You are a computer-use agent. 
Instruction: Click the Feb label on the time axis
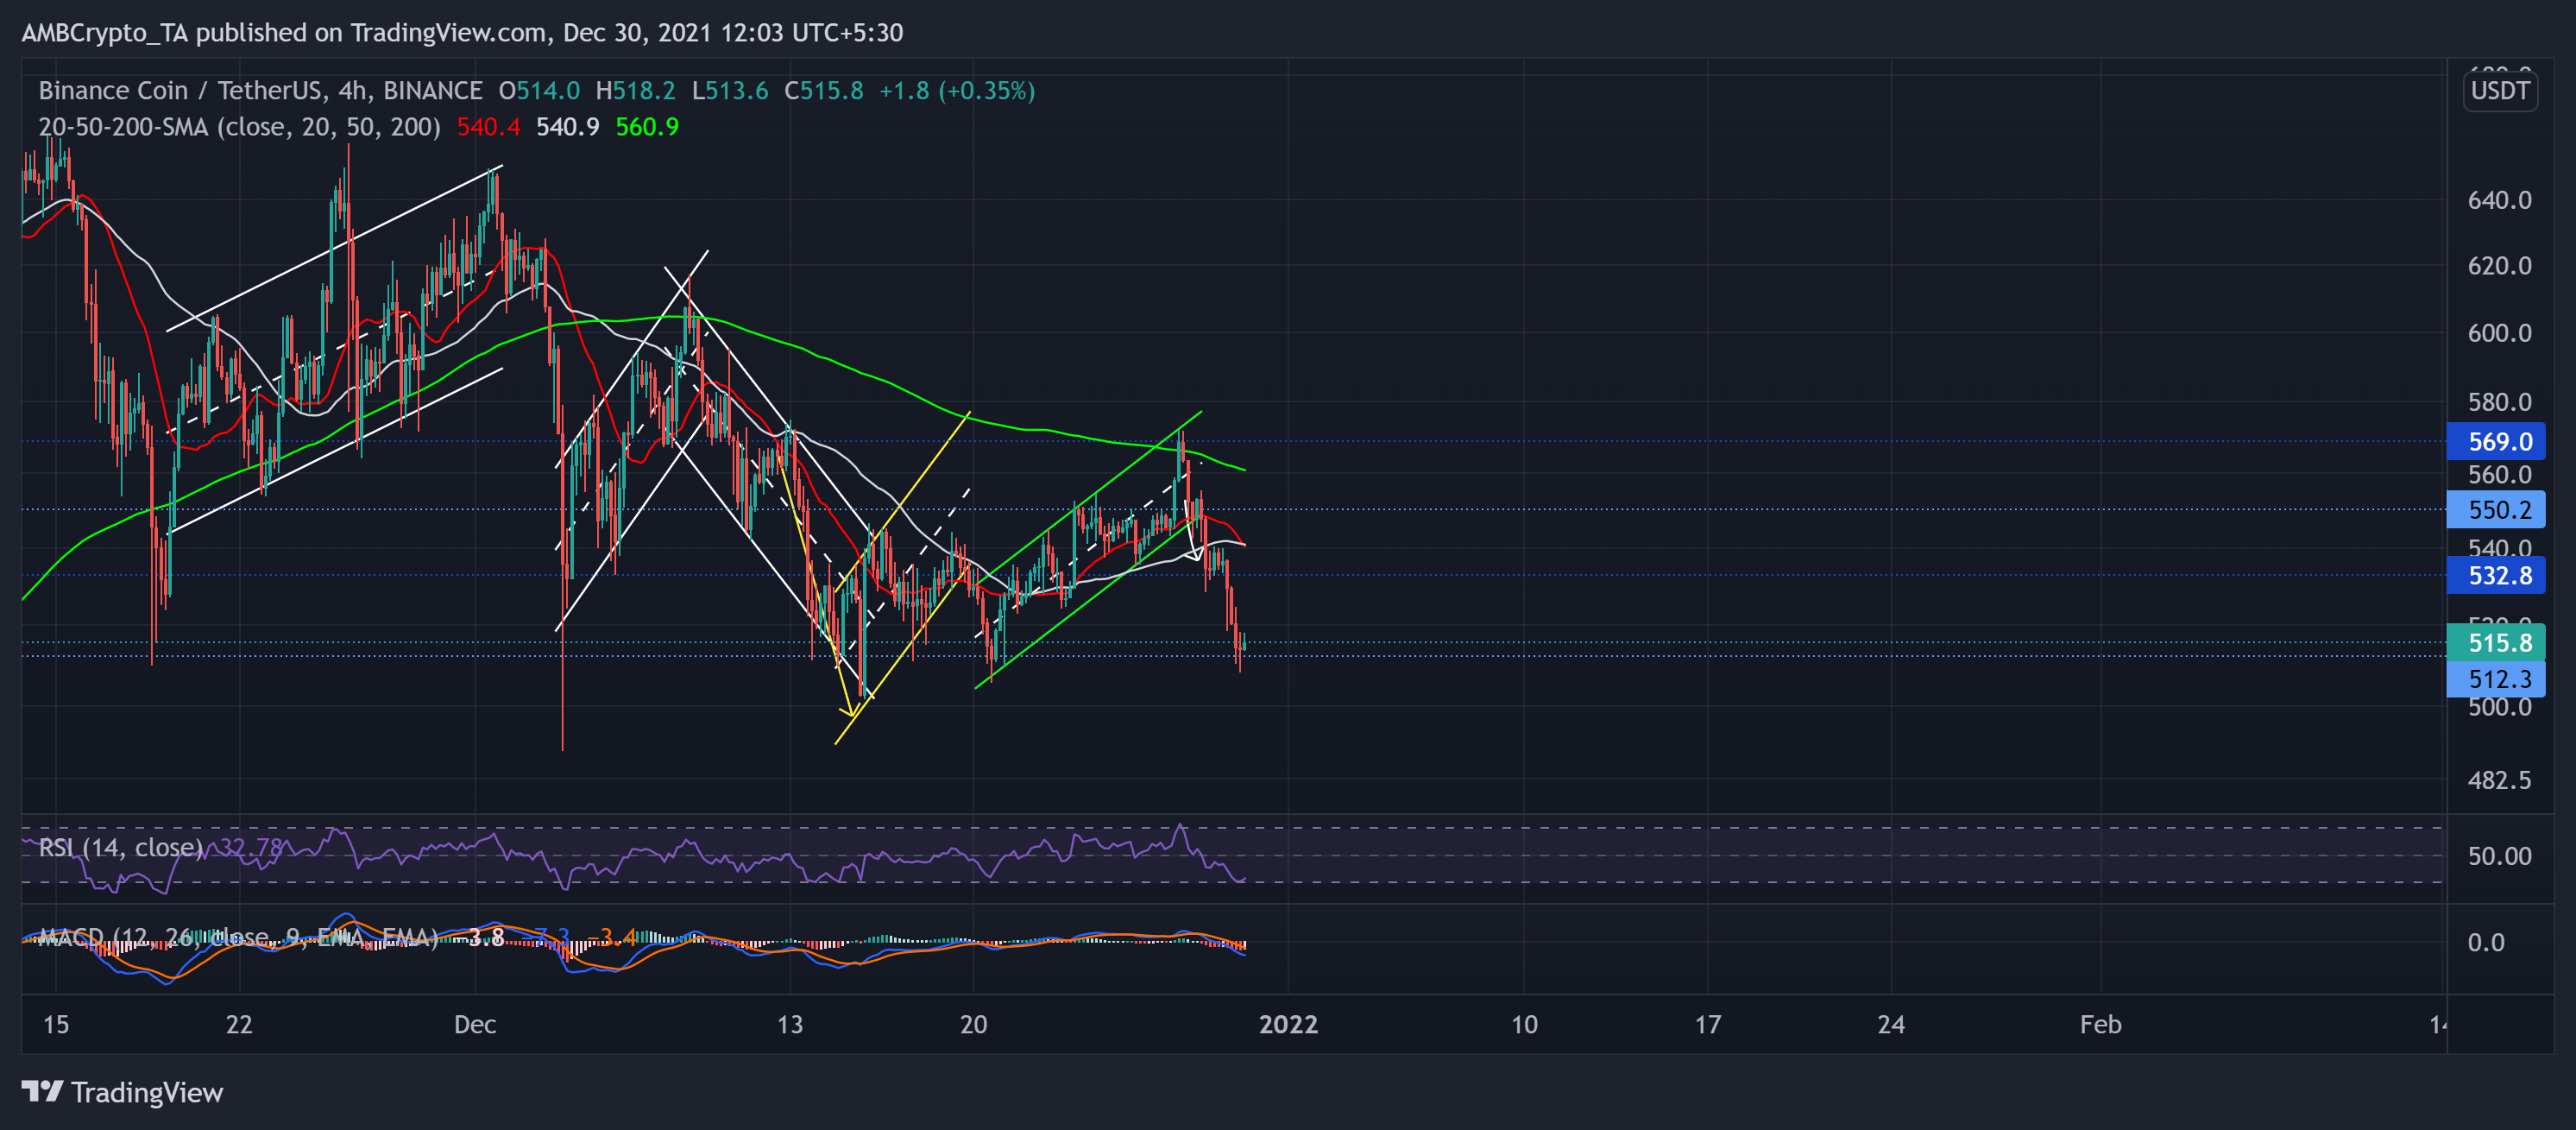(2100, 1024)
